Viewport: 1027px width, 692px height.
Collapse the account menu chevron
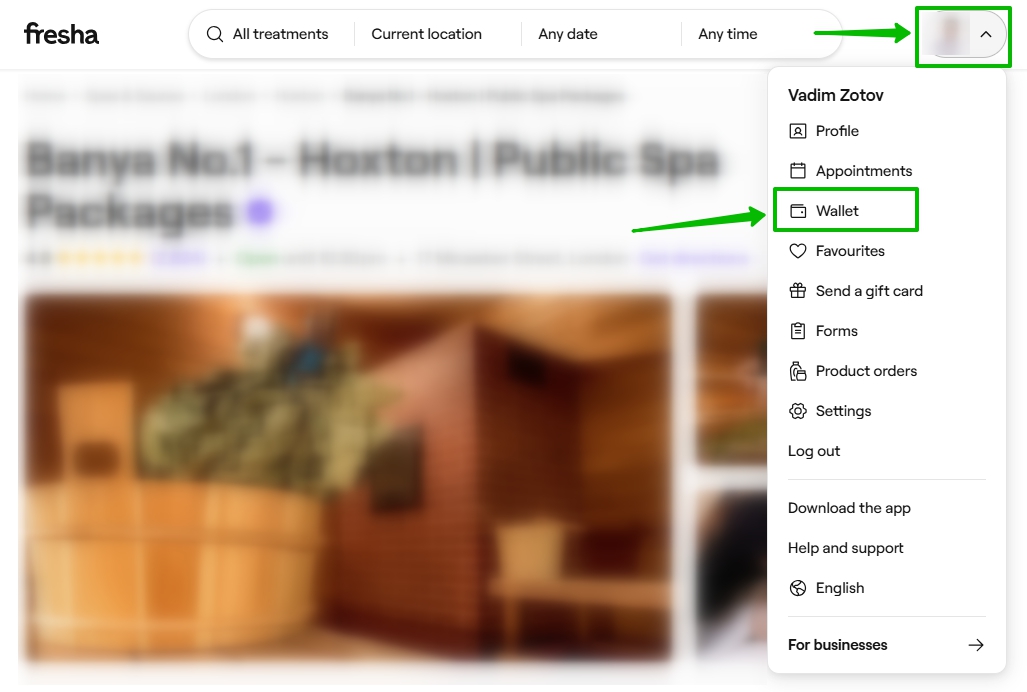pyautogui.click(x=986, y=34)
